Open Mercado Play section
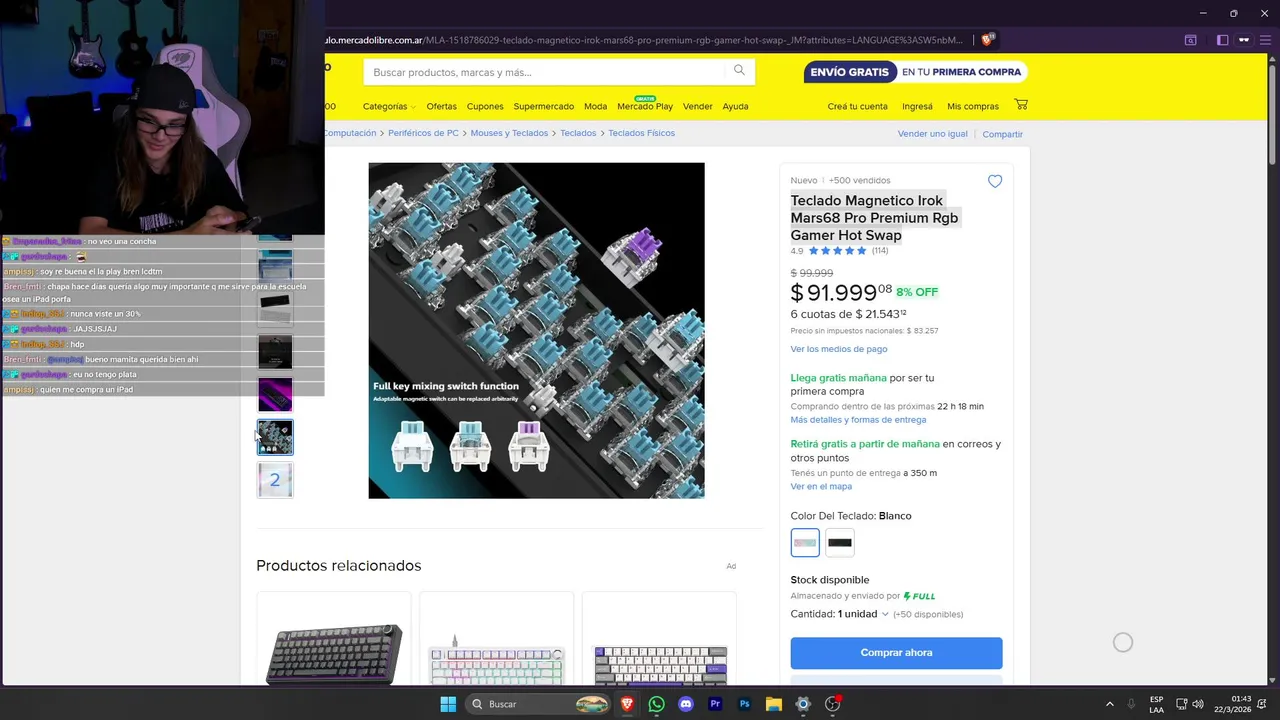 click(x=645, y=106)
